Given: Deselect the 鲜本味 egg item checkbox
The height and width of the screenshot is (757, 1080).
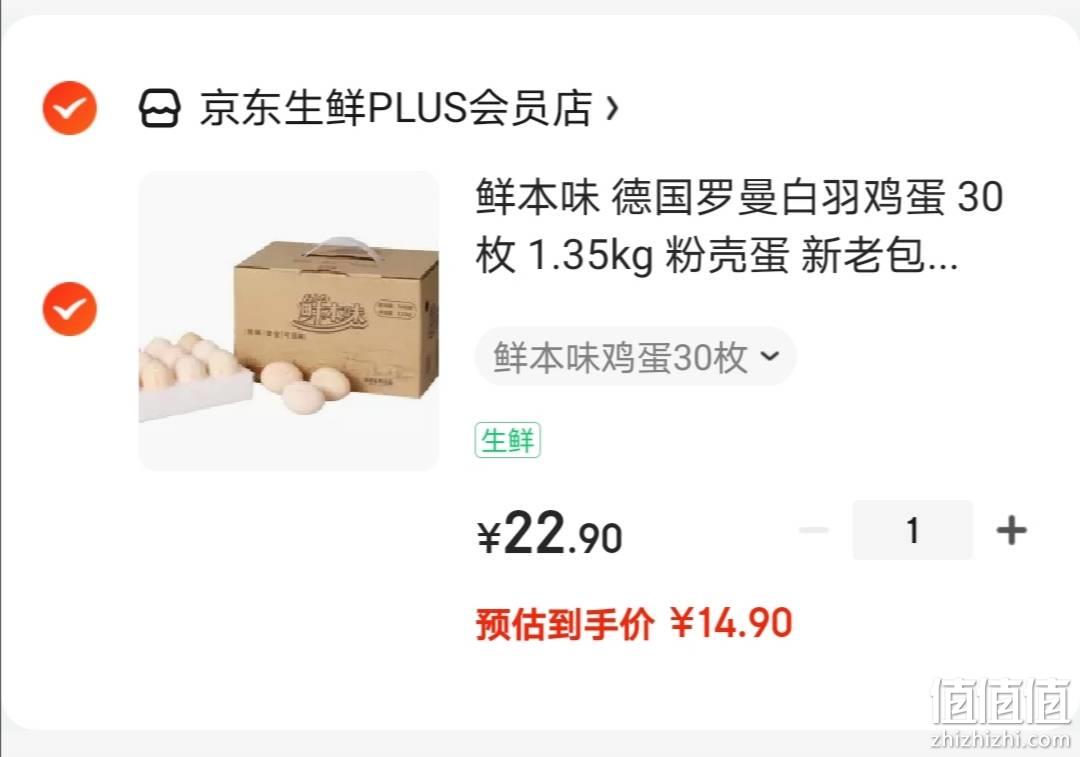Looking at the screenshot, I should (70, 309).
